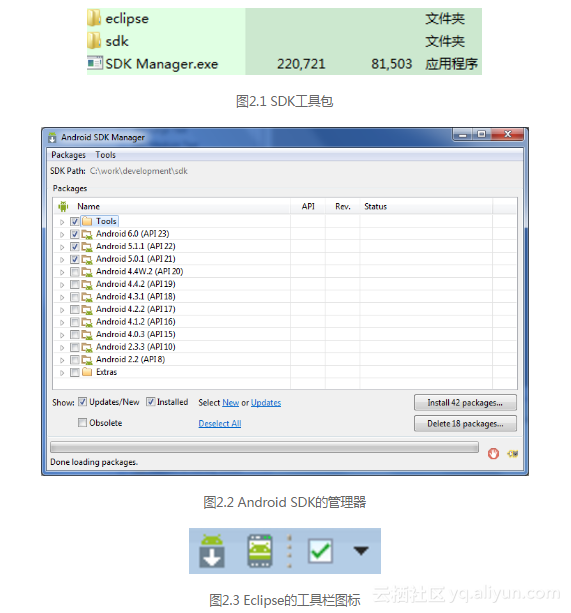Viewport: 571px width, 613px height.
Task: Sort by the Status column header
Action: click(376, 206)
